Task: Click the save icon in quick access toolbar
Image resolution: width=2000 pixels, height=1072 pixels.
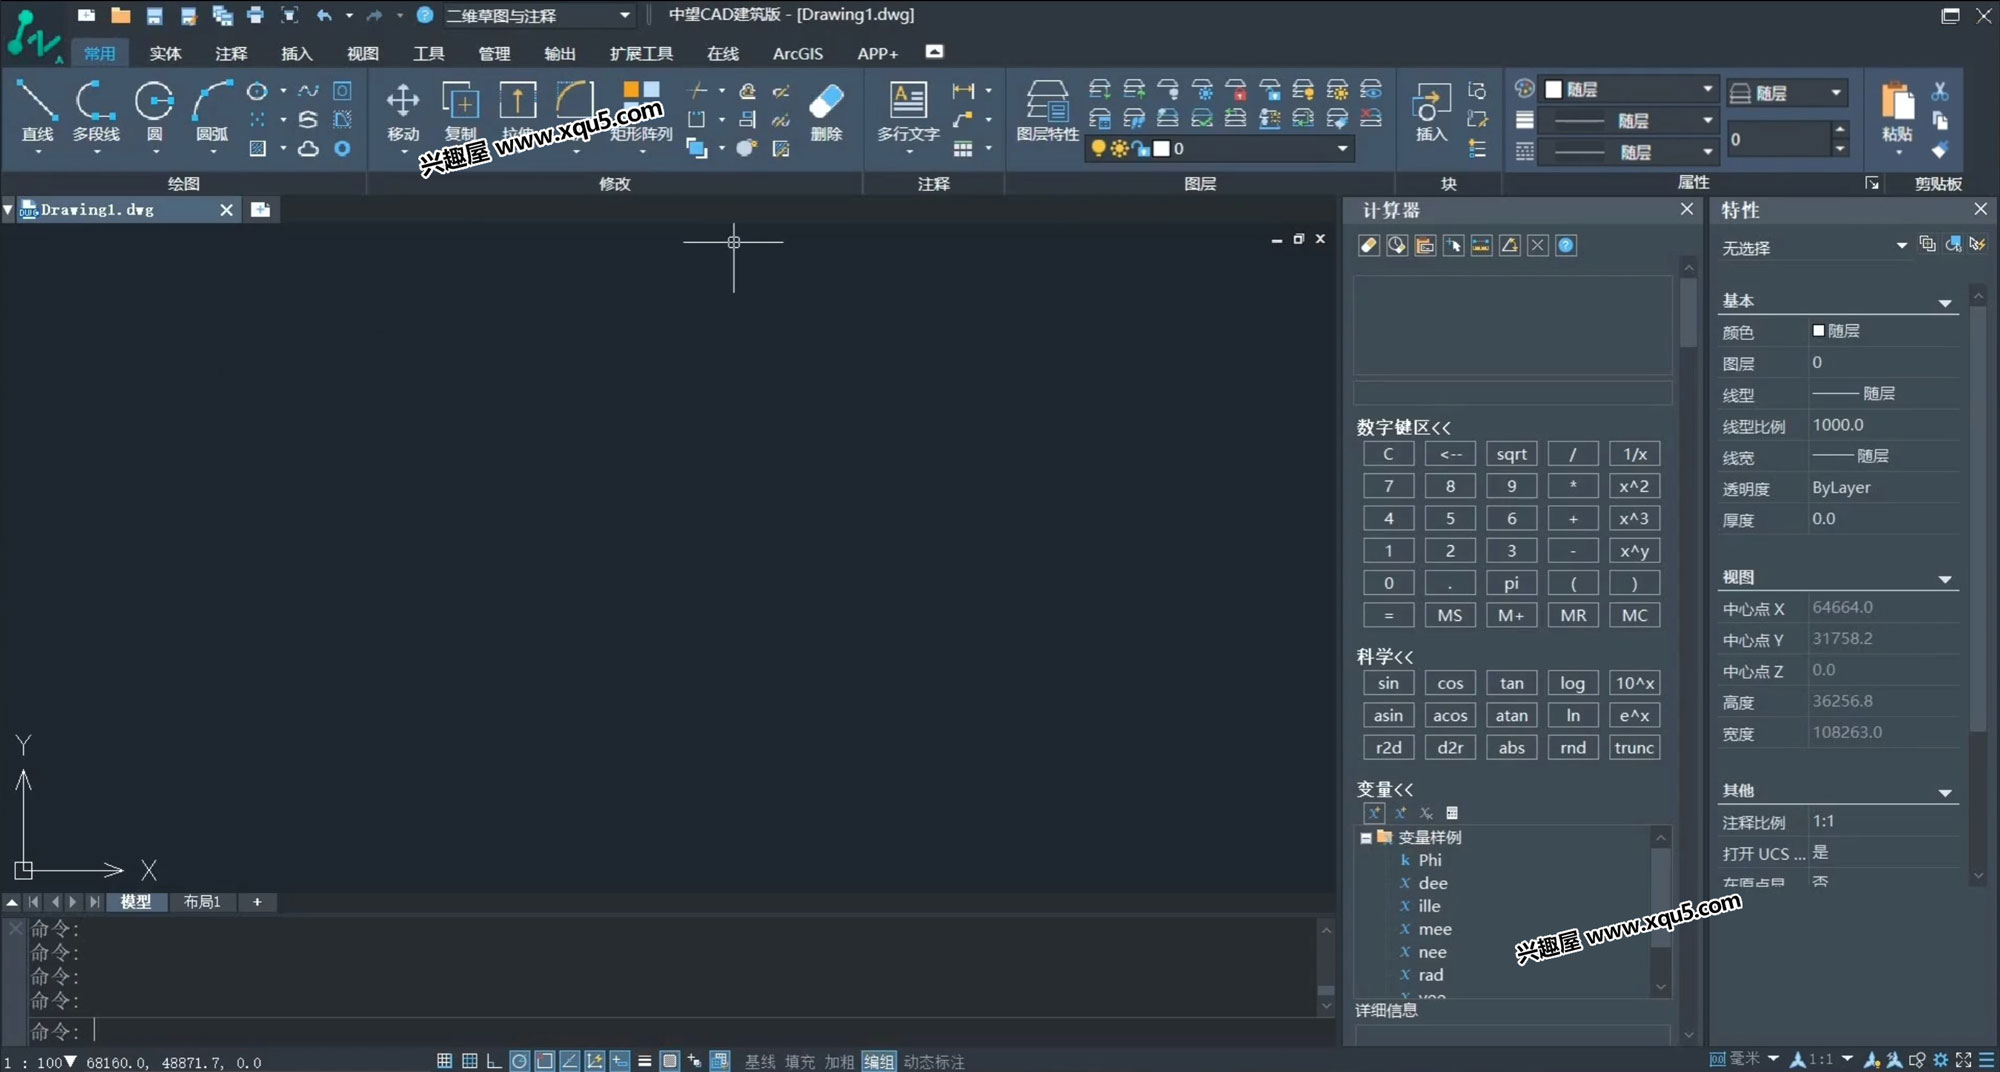Action: click(x=154, y=15)
